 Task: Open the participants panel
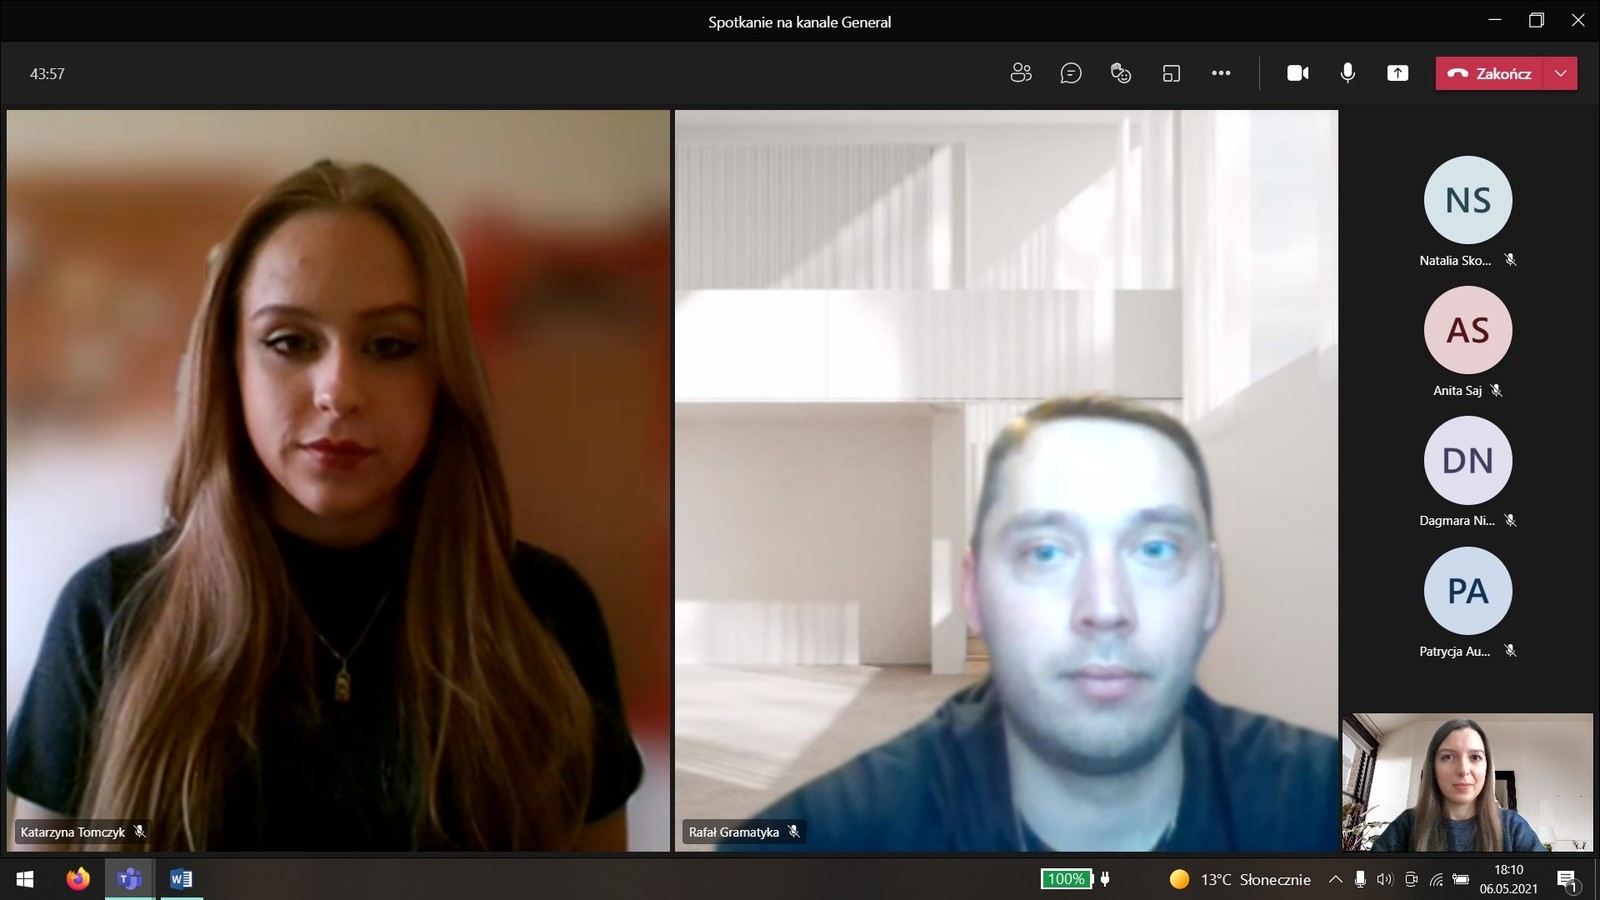tap(1021, 73)
